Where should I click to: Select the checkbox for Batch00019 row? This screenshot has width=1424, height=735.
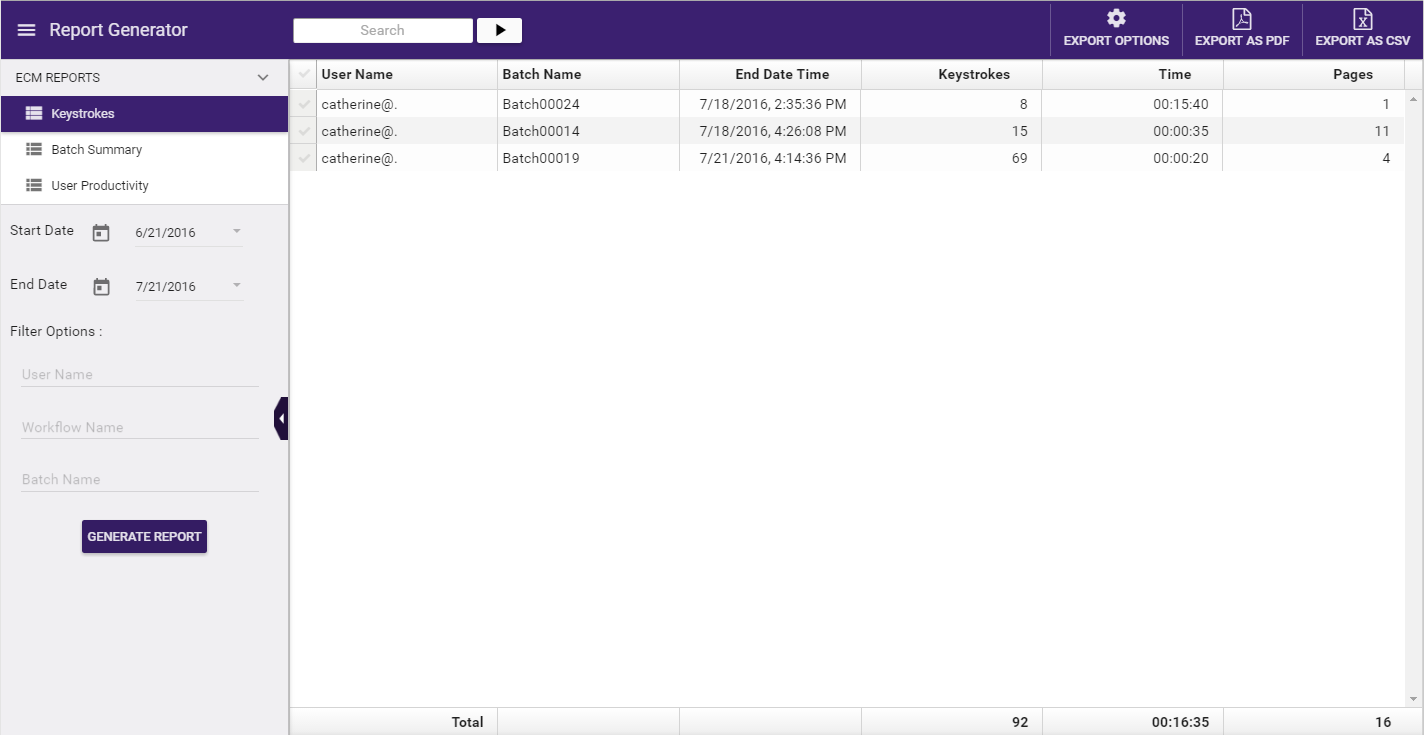click(304, 158)
